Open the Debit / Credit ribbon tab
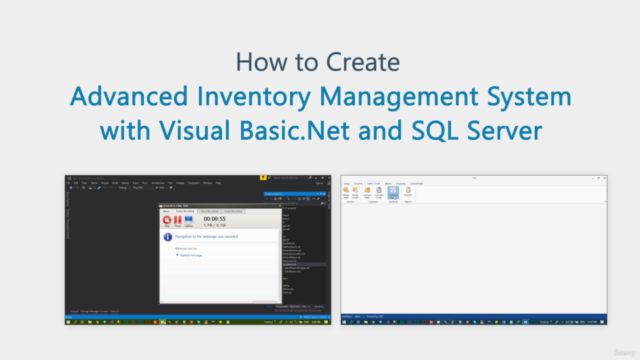 tap(373, 184)
